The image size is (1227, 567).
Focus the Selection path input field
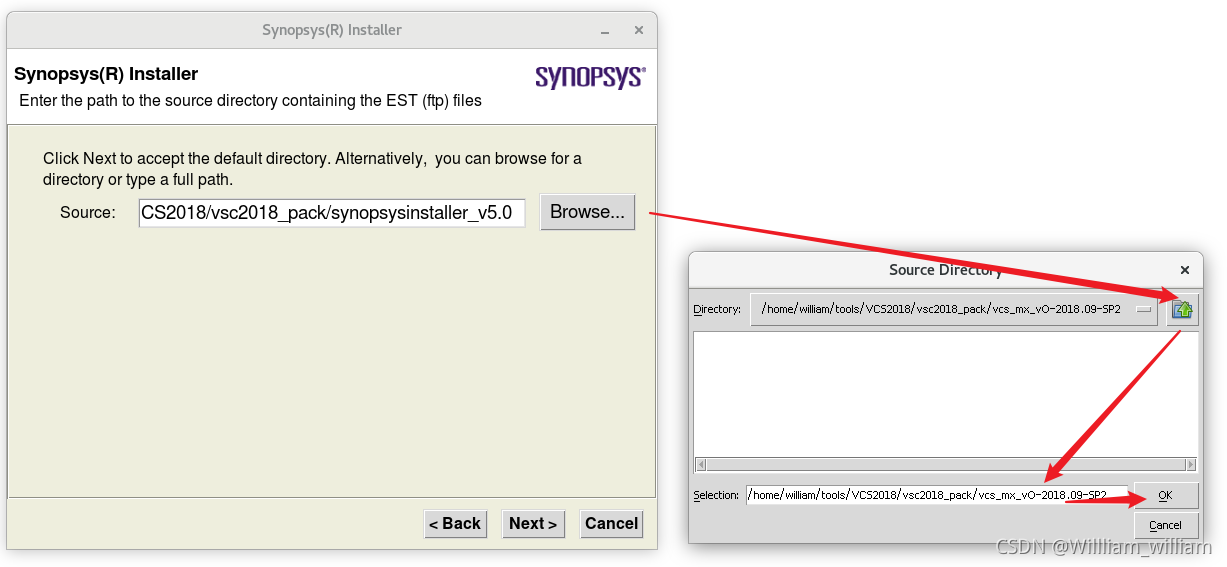[937, 495]
